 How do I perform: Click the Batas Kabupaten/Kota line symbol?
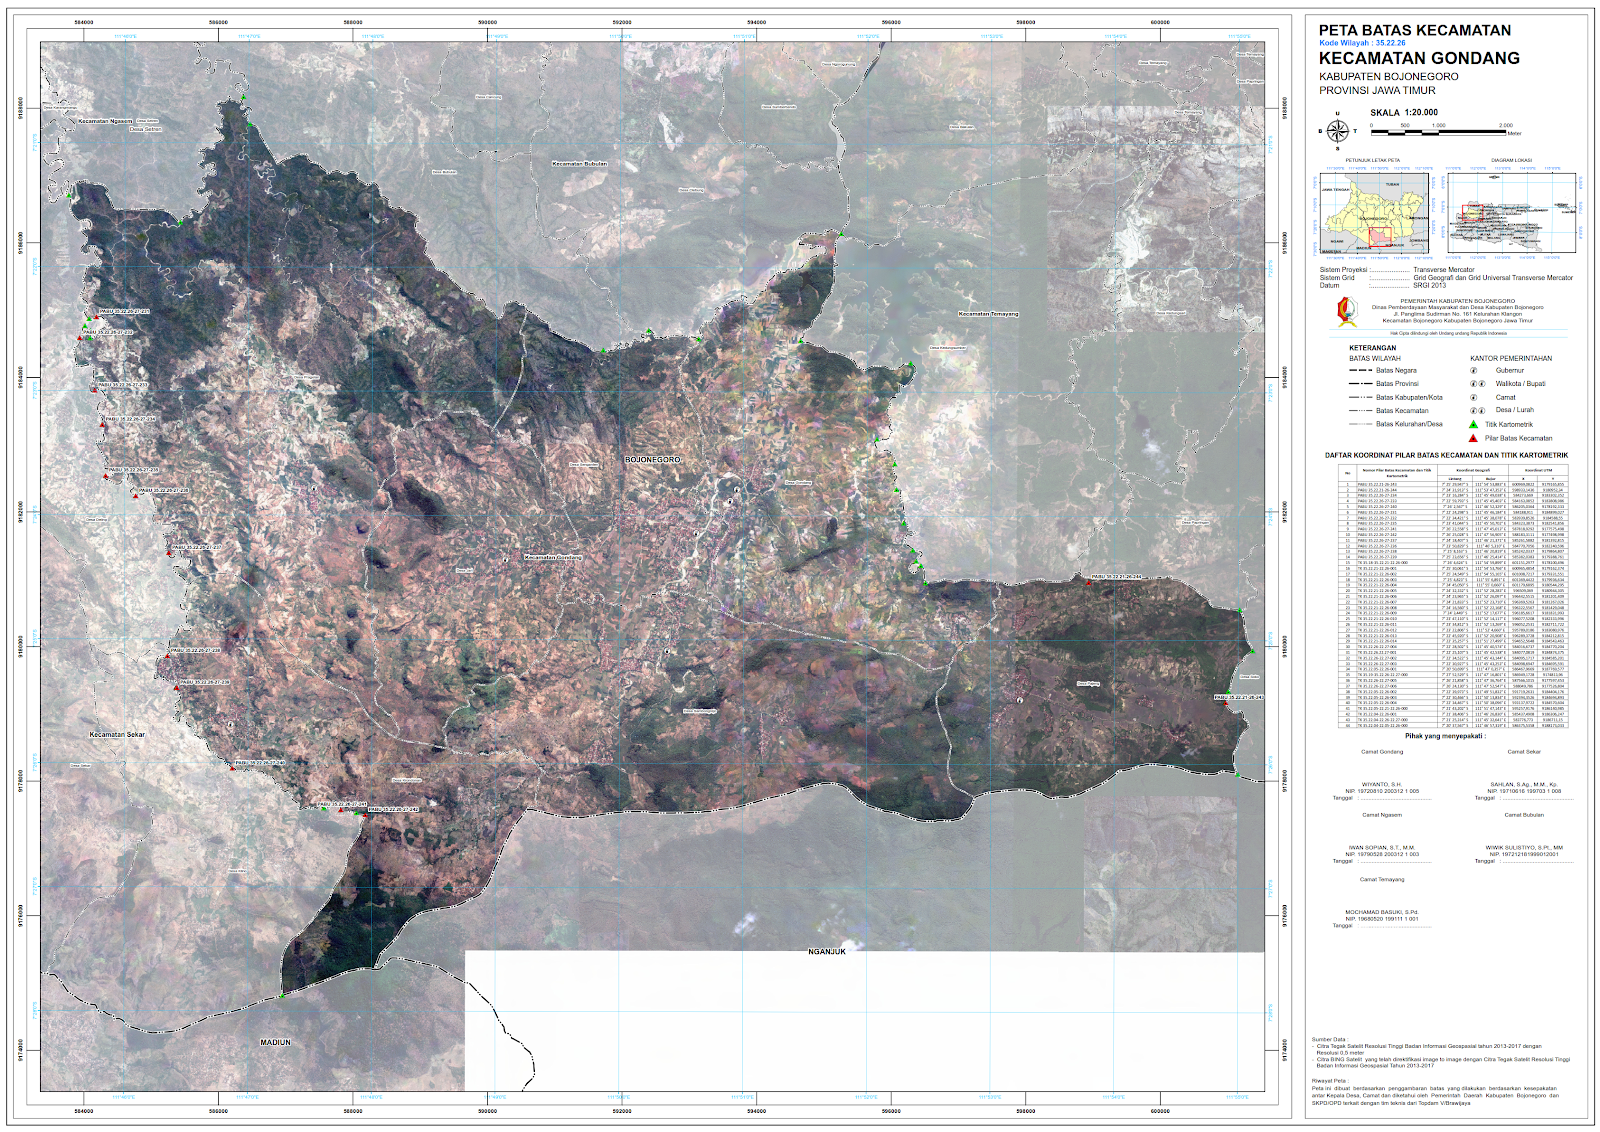point(1359,397)
